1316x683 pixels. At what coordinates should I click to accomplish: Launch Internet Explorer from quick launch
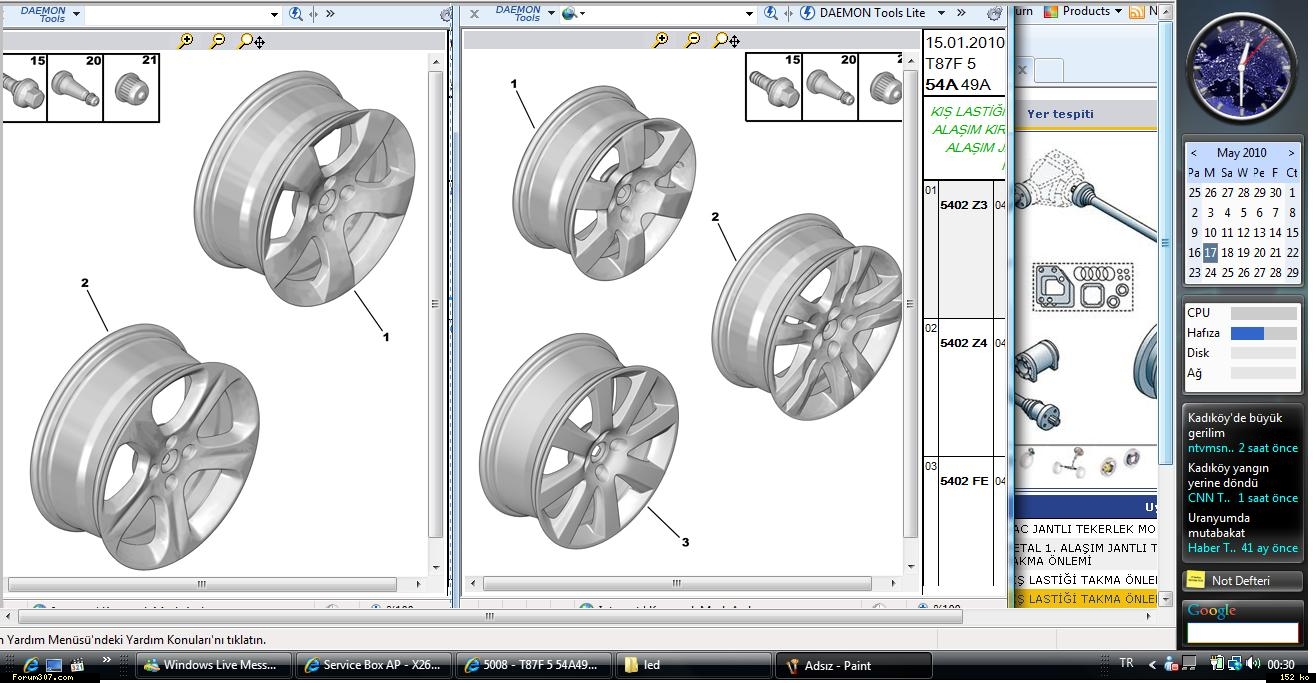31,664
